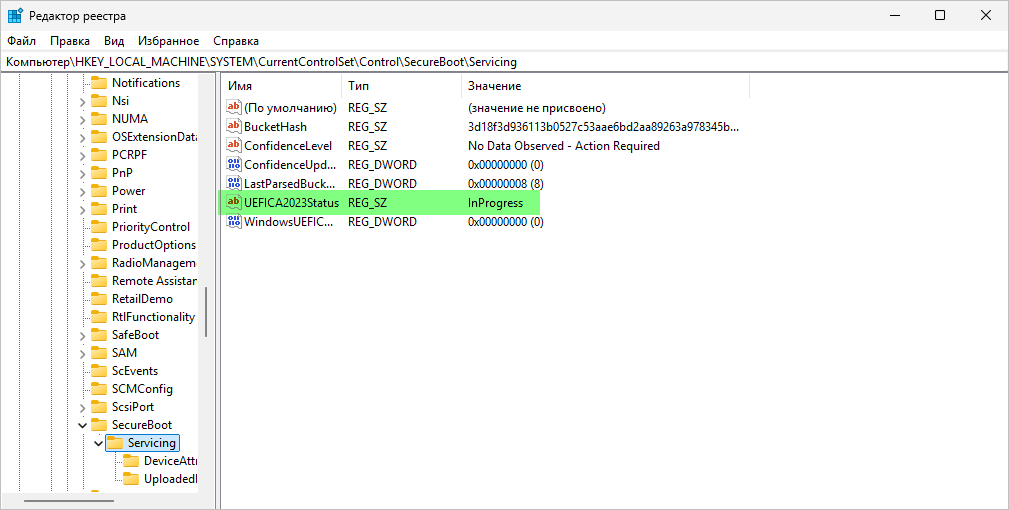
Task: Click the Значение column header
Action: click(606, 86)
